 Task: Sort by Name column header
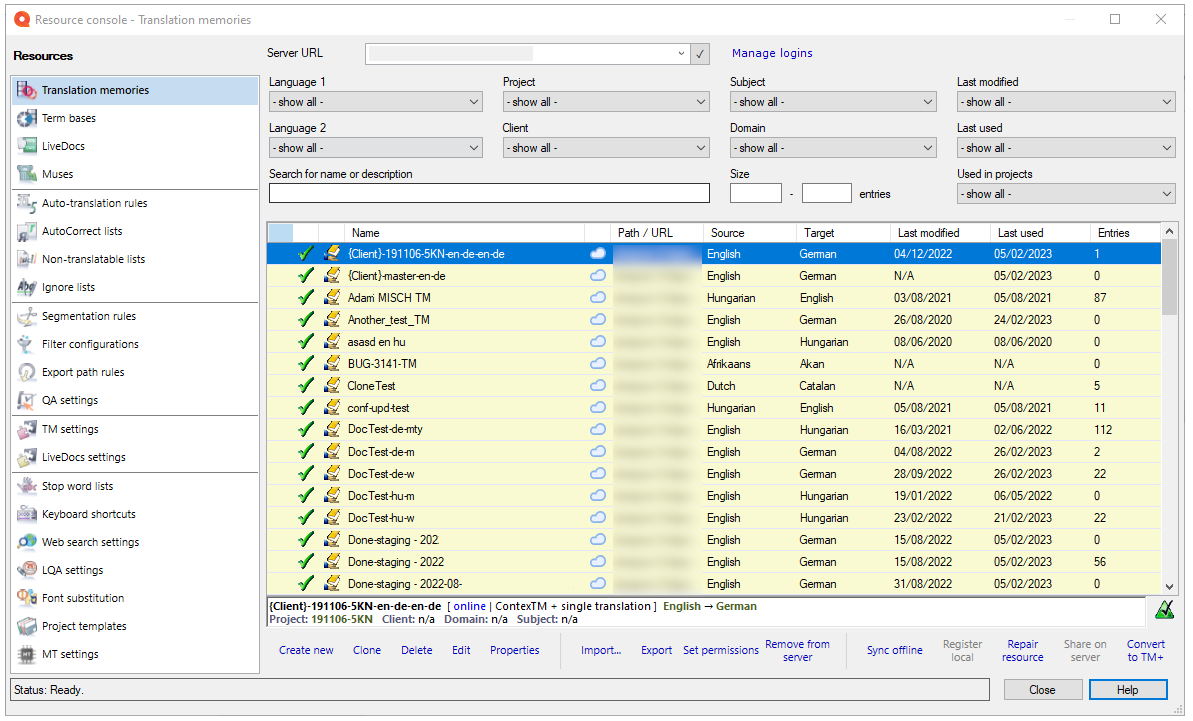(464, 233)
